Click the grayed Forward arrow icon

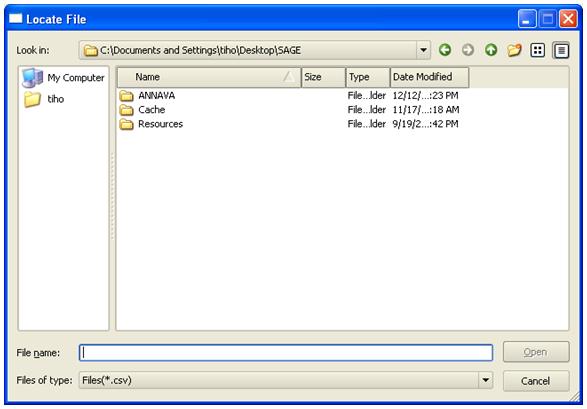468,50
